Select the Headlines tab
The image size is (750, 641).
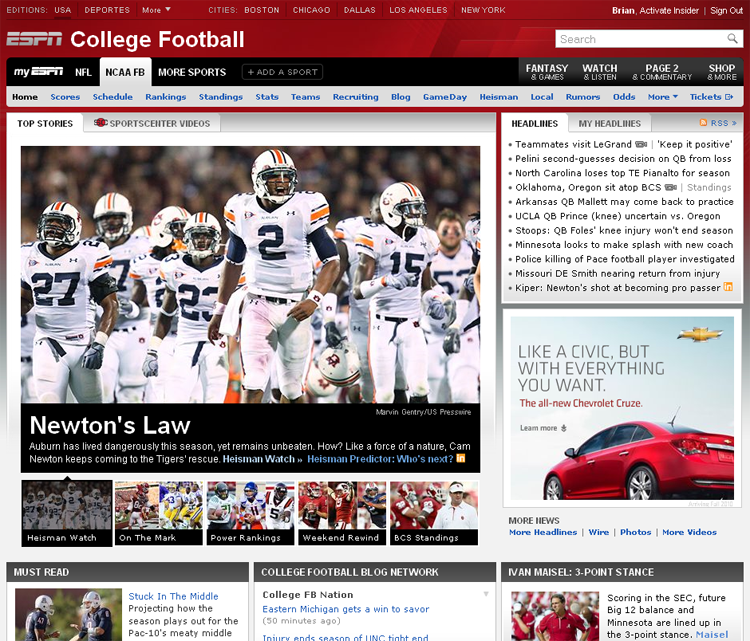tap(535, 123)
